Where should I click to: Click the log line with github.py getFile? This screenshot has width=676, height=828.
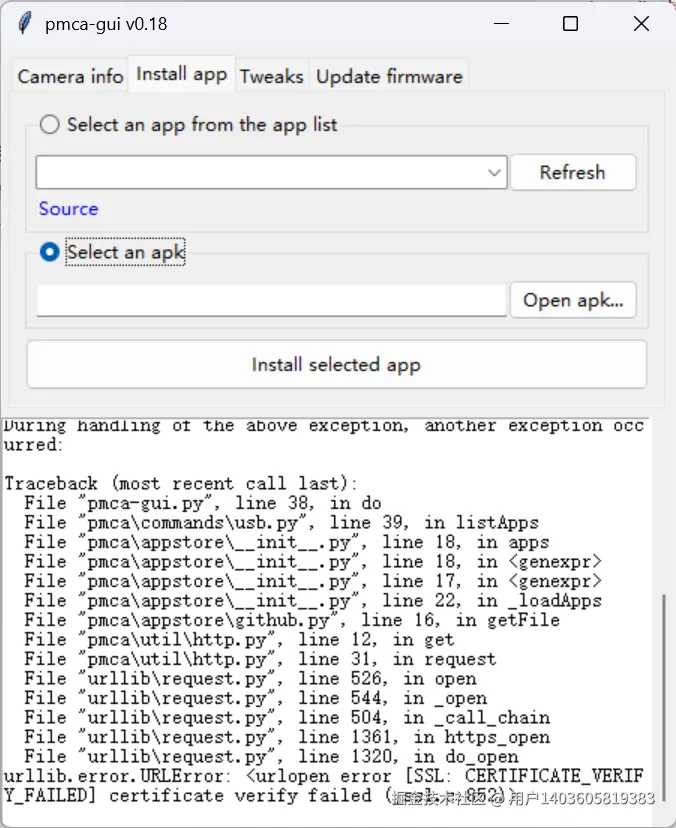pyautogui.click(x=292, y=619)
